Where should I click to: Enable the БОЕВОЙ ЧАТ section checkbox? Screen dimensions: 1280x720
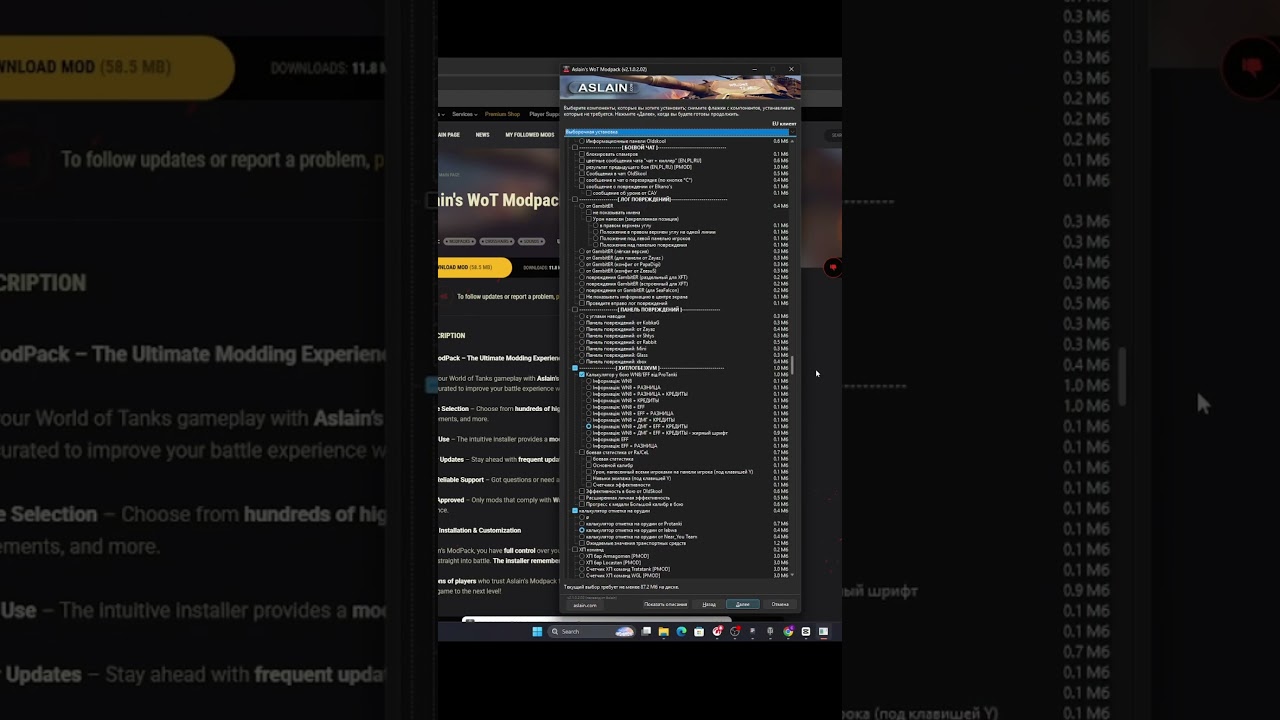pyautogui.click(x=575, y=147)
